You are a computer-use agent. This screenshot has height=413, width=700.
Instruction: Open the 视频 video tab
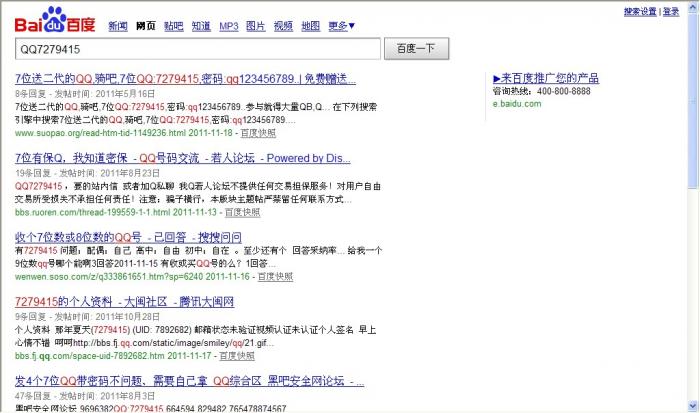[x=283, y=26]
